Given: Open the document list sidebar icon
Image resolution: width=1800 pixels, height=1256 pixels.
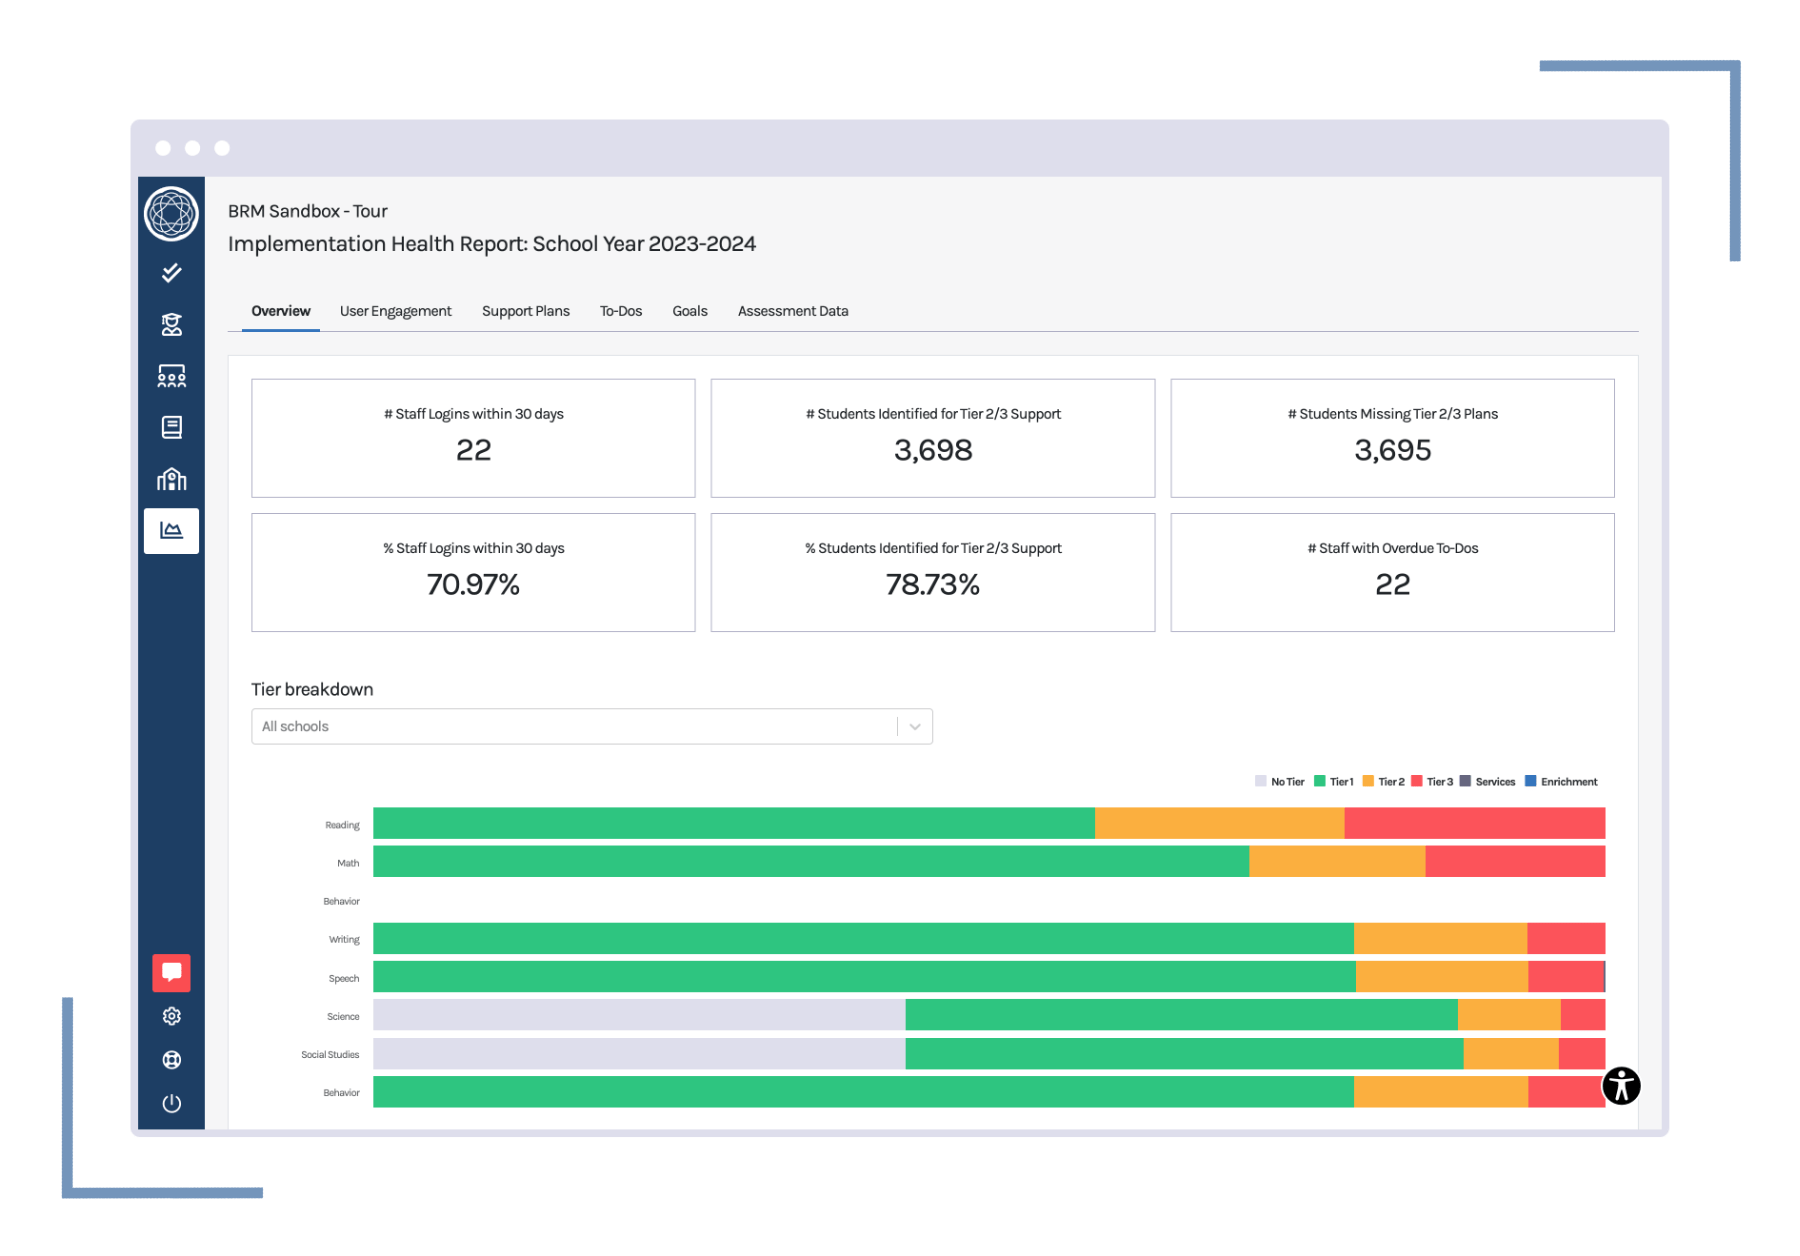Looking at the screenshot, I should point(171,428).
